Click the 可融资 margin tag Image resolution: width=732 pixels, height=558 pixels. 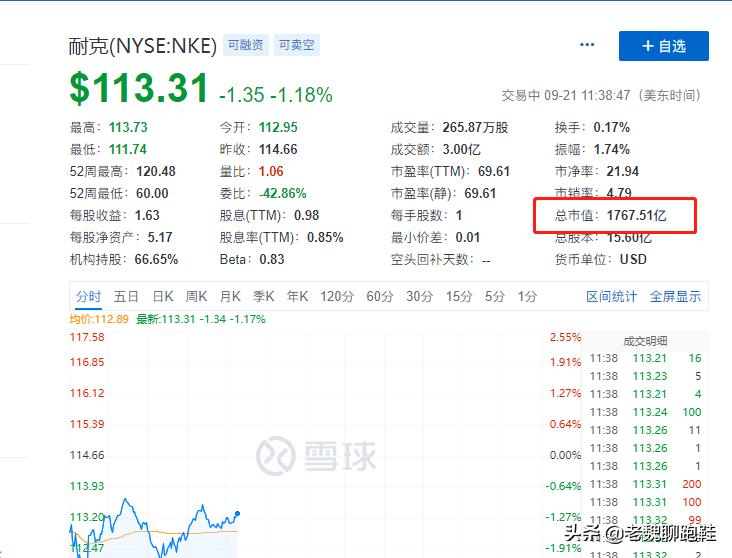246,45
